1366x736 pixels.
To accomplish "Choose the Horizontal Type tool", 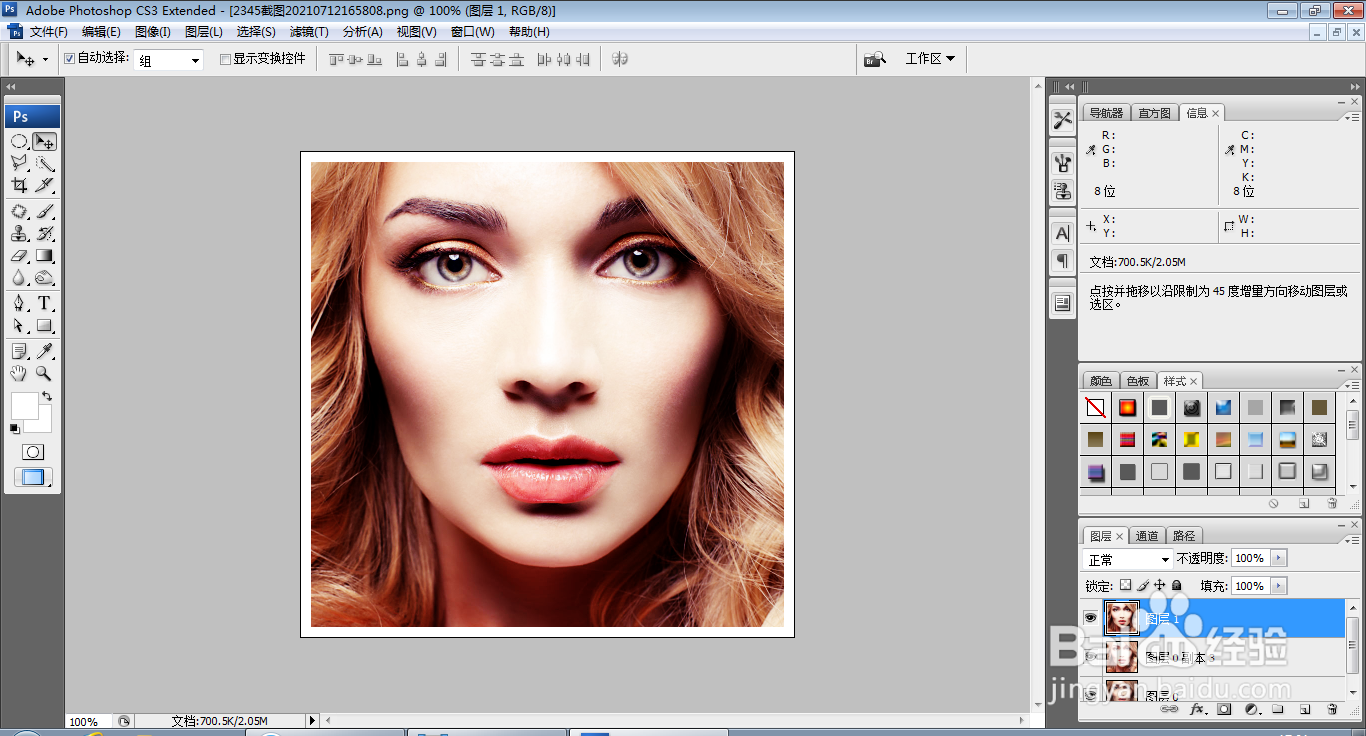I will [x=45, y=304].
